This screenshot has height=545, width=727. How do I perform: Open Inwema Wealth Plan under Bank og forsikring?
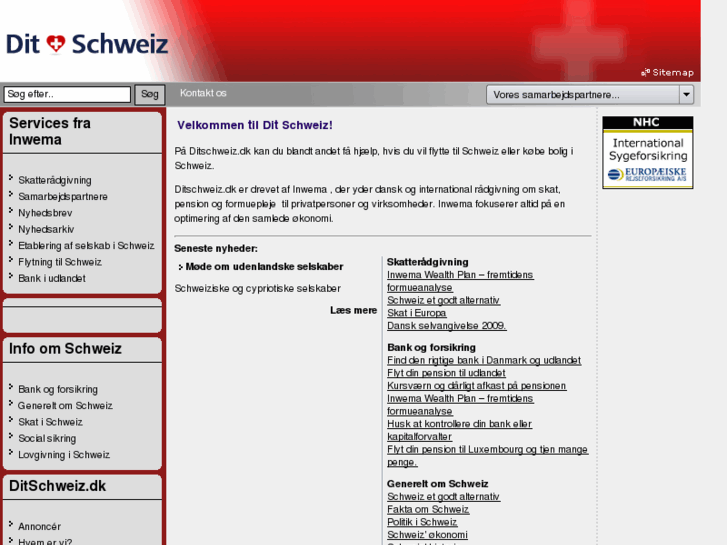(x=460, y=405)
